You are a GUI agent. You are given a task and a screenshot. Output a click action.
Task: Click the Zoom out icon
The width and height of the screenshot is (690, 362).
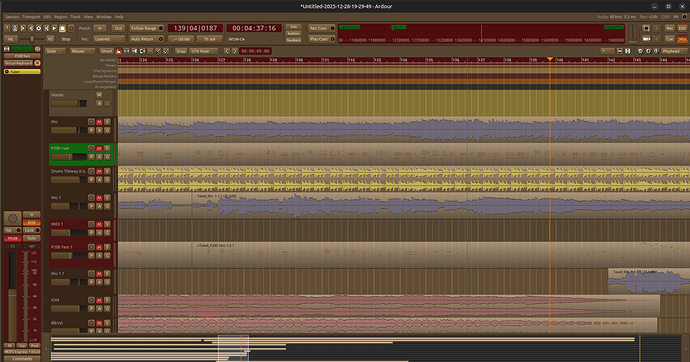click(x=640, y=51)
